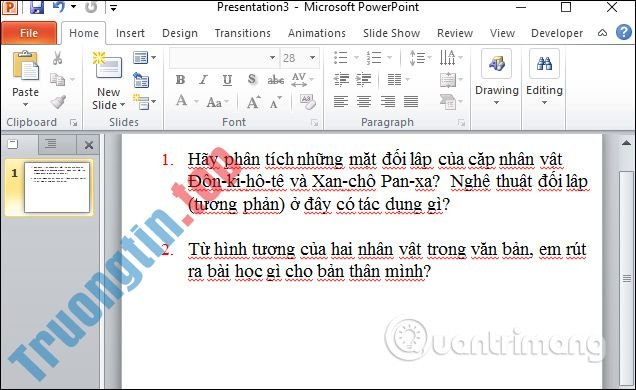Open the Drawing group button

496,77
